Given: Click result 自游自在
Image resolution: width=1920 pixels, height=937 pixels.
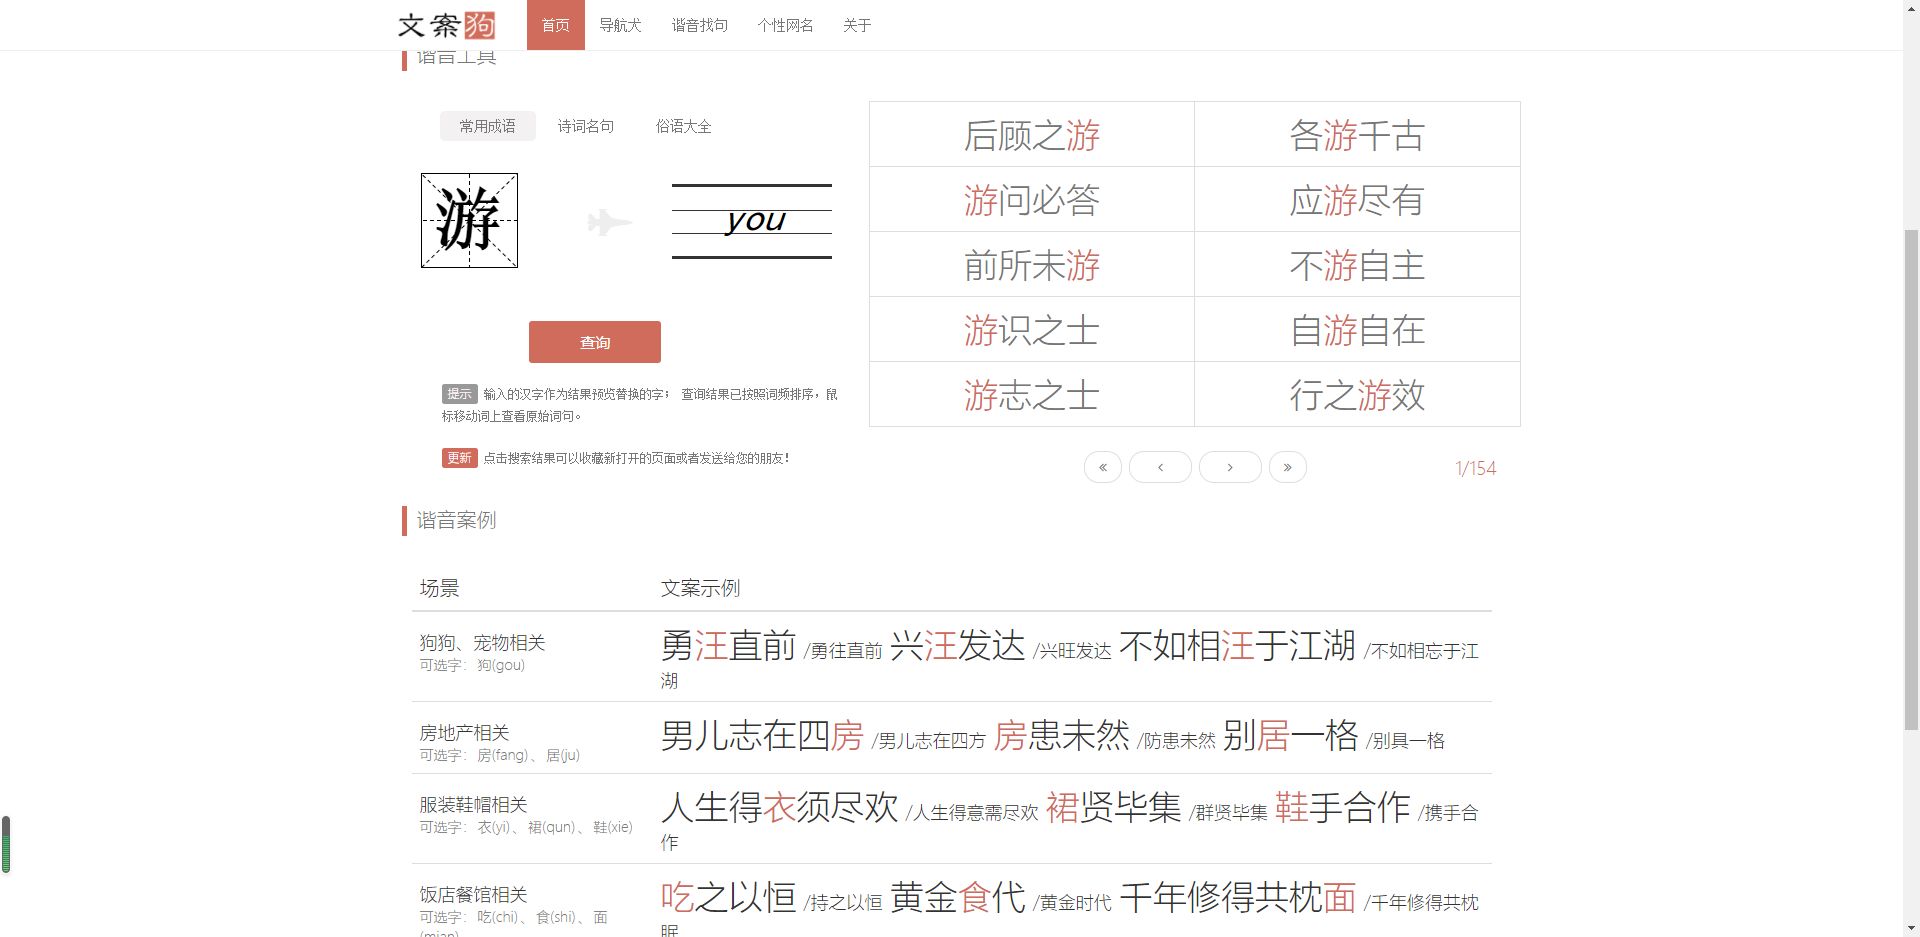Looking at the screenshot, I should [1357, 330].
